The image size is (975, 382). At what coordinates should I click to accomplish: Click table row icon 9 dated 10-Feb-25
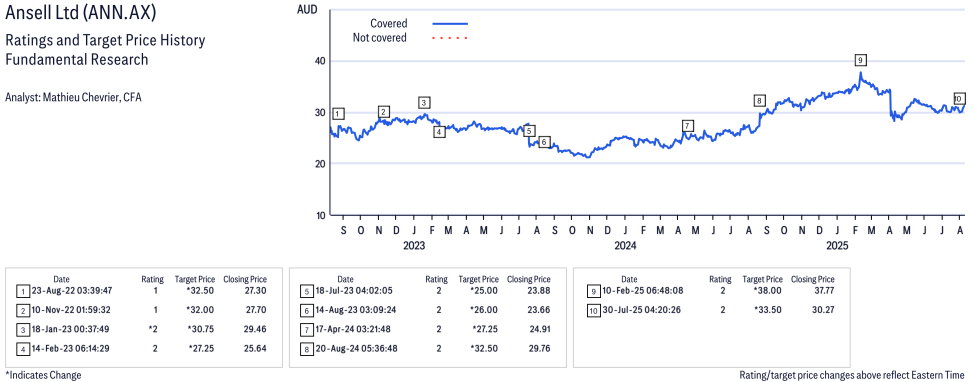593,290
